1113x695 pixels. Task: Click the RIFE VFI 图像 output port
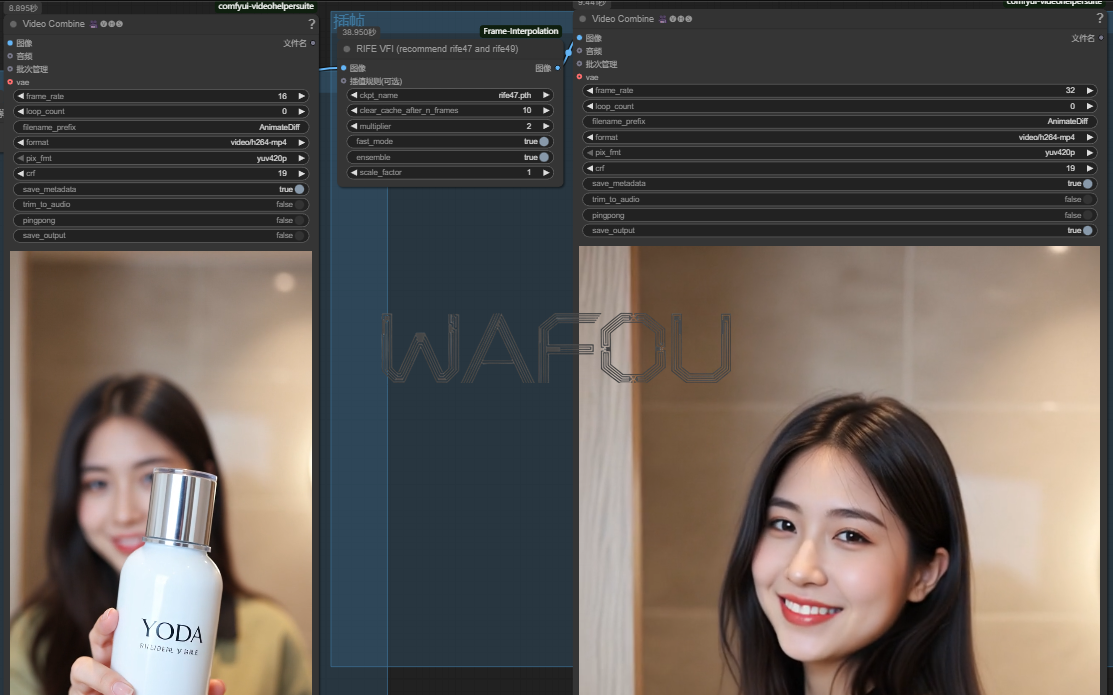point(557,68)
